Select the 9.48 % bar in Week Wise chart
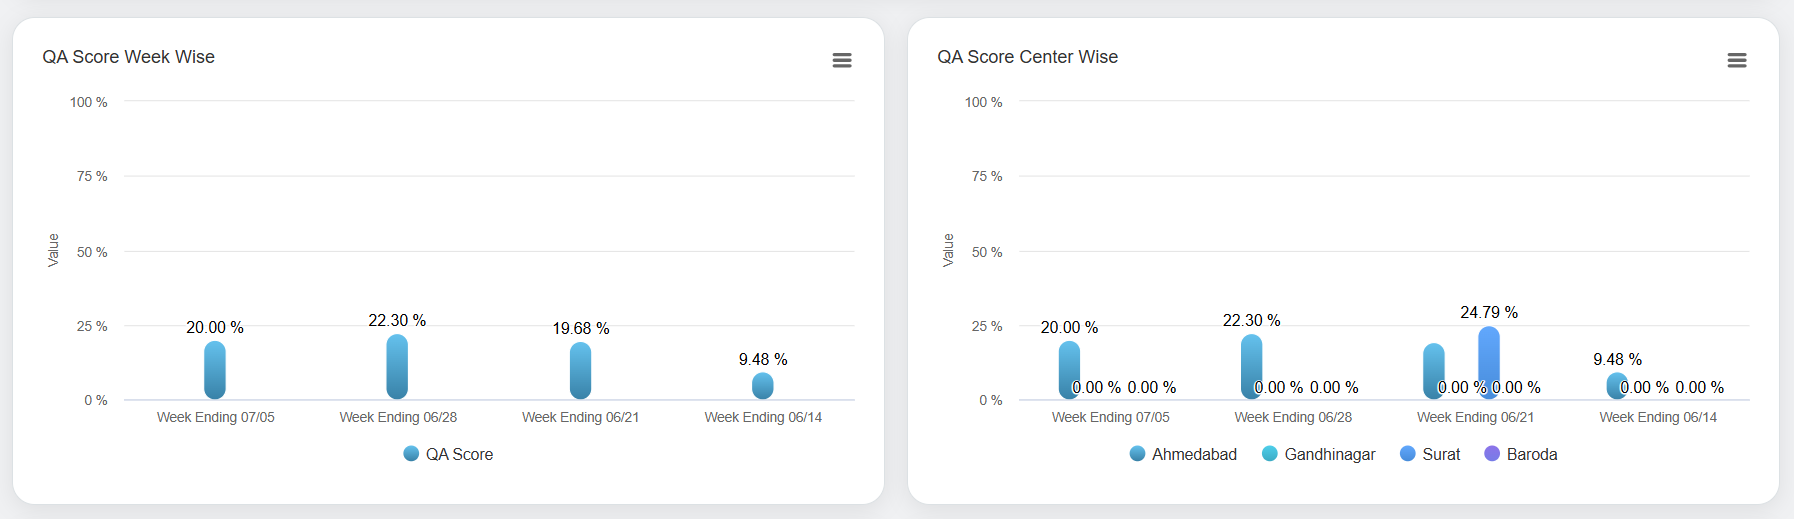Viewport: 1794px width, 519px height. (763, 386)
